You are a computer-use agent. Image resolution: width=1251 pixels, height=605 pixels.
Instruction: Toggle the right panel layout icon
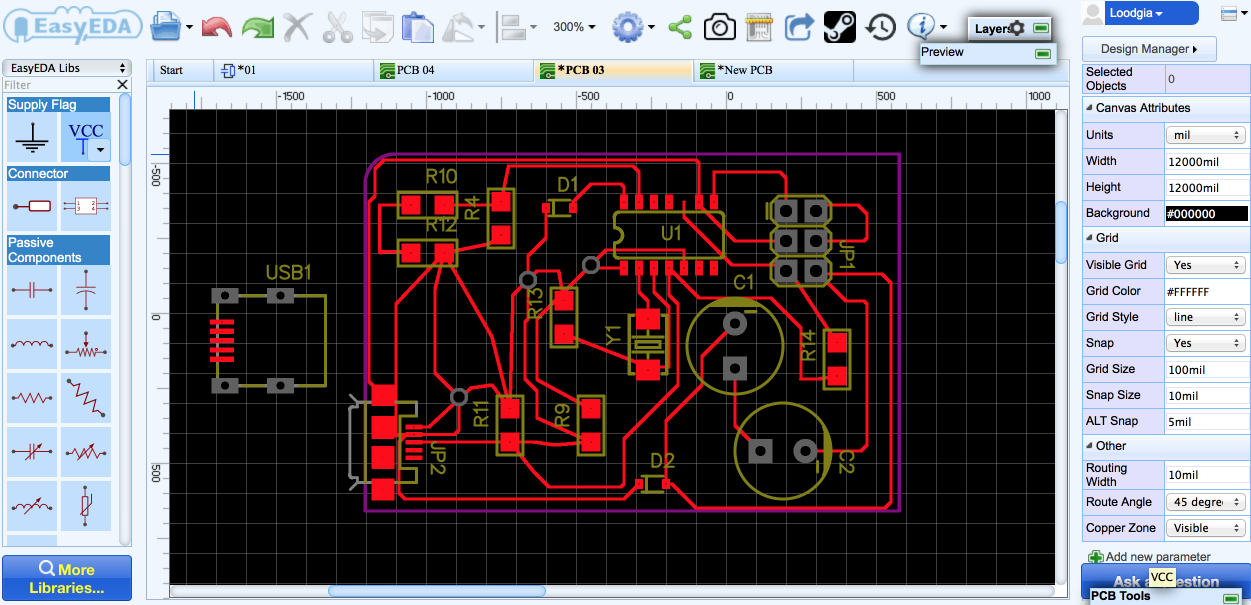(1229, 13)
